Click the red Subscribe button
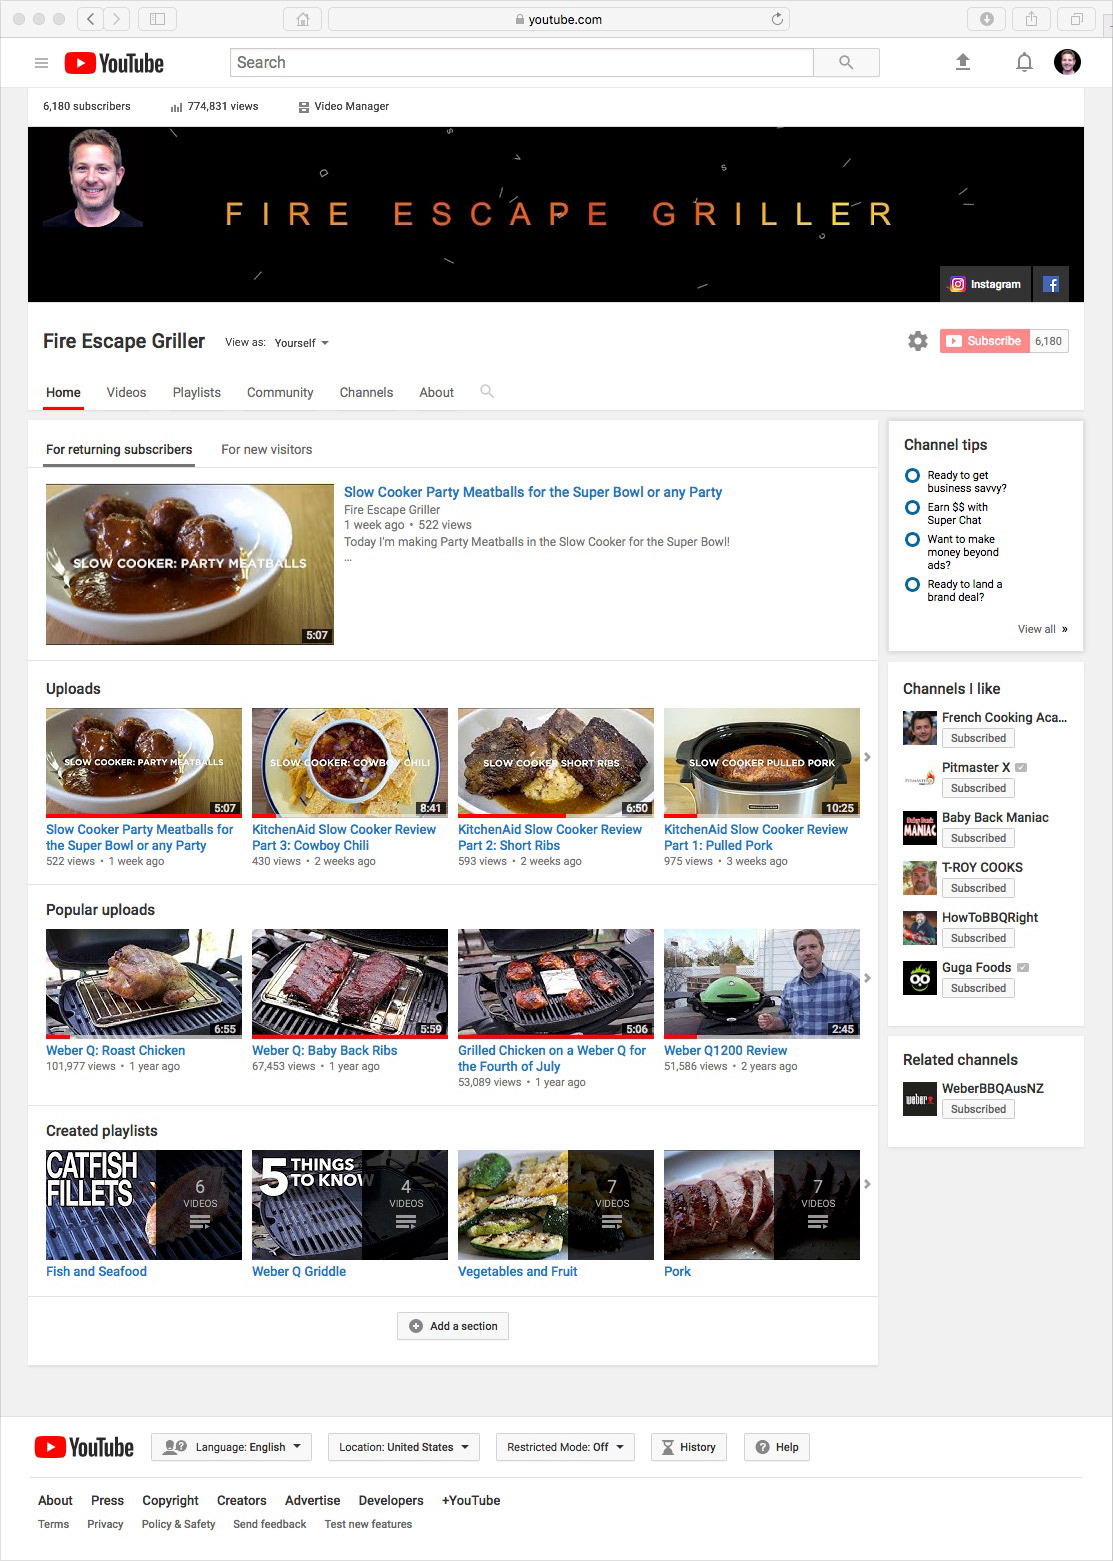Screen dimensions: 1113x1561 [x=984, y=341]
